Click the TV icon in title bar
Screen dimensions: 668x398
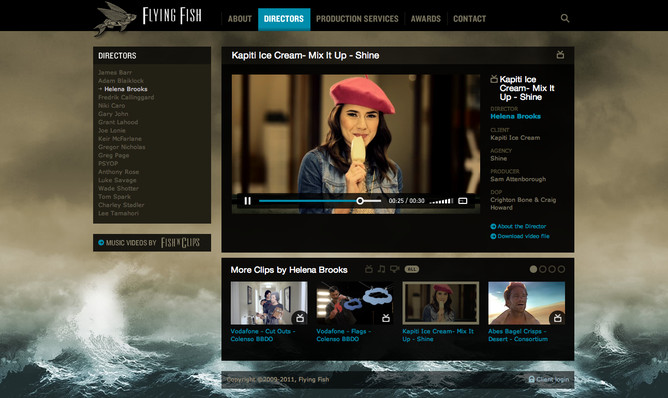560,55
